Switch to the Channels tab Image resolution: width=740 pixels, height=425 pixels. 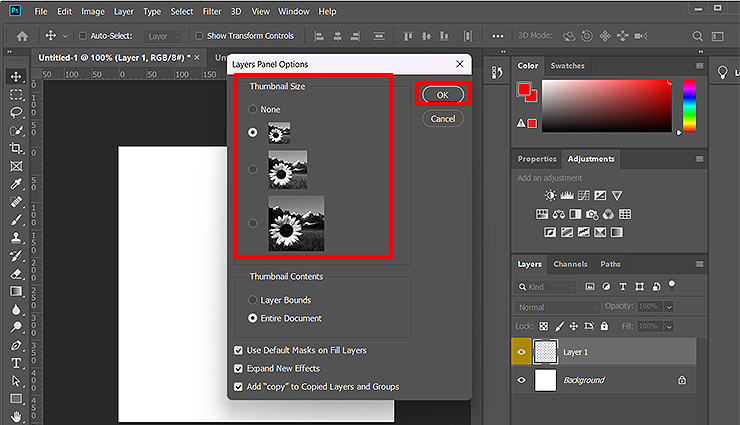click(x=570, y=264)
